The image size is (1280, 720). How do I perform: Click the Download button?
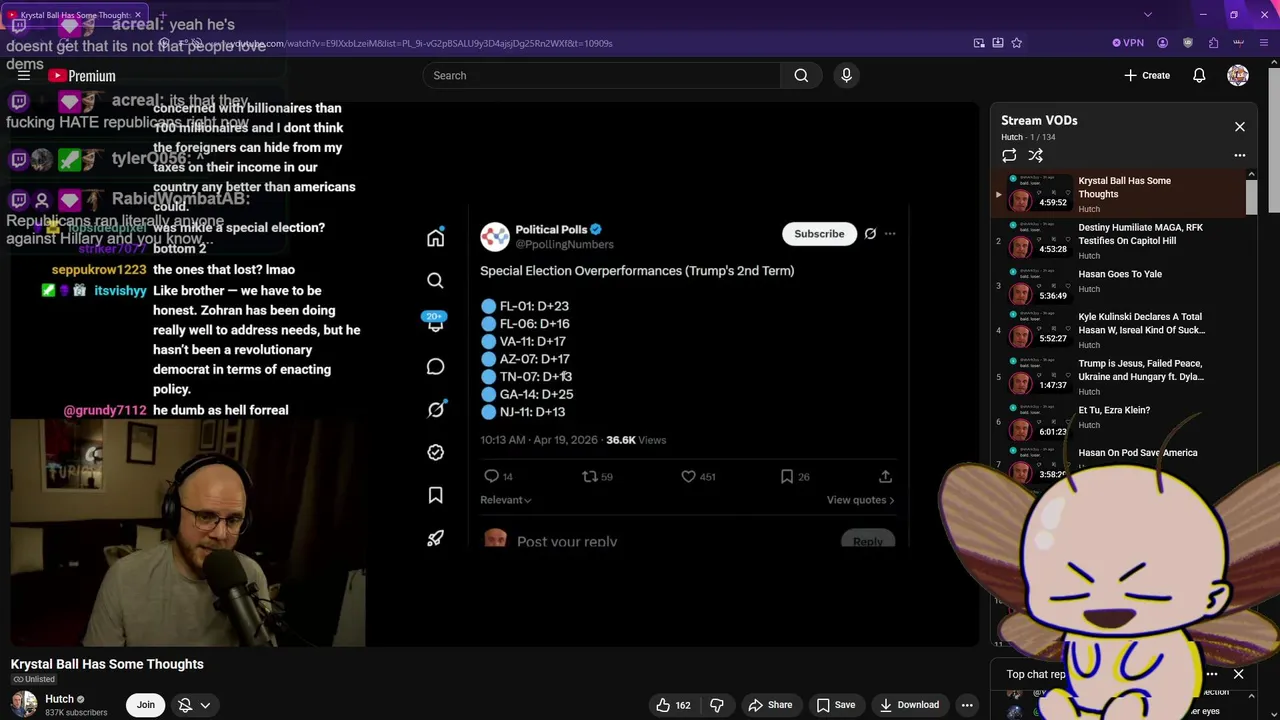pyautogui.click(x=909, y=705)
